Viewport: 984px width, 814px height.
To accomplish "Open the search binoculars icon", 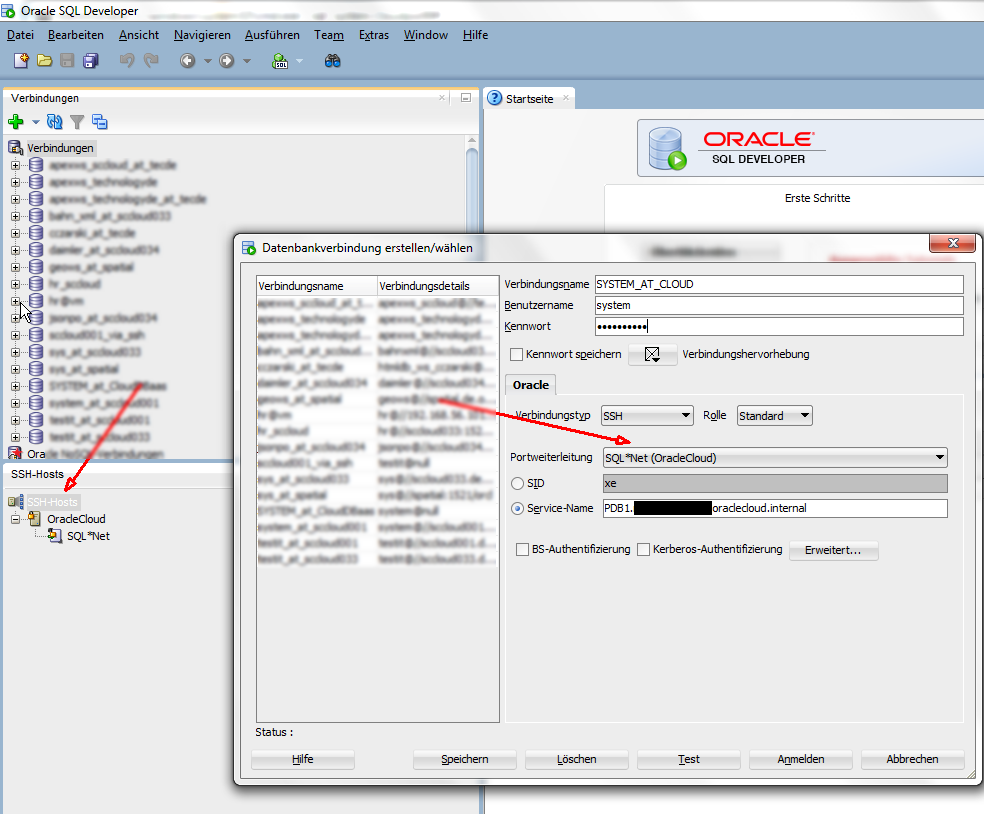I will 332,59.
